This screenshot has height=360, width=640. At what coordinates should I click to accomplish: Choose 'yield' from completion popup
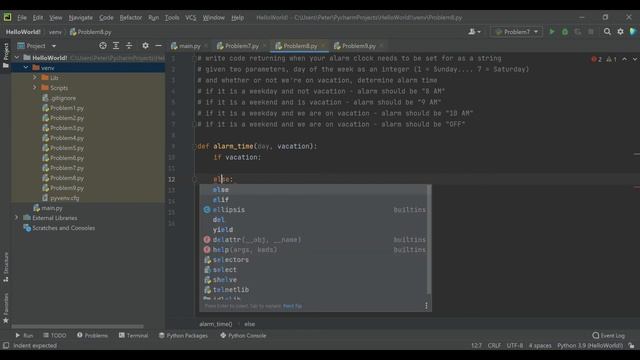pyautogui.click(x=313, y=230)
